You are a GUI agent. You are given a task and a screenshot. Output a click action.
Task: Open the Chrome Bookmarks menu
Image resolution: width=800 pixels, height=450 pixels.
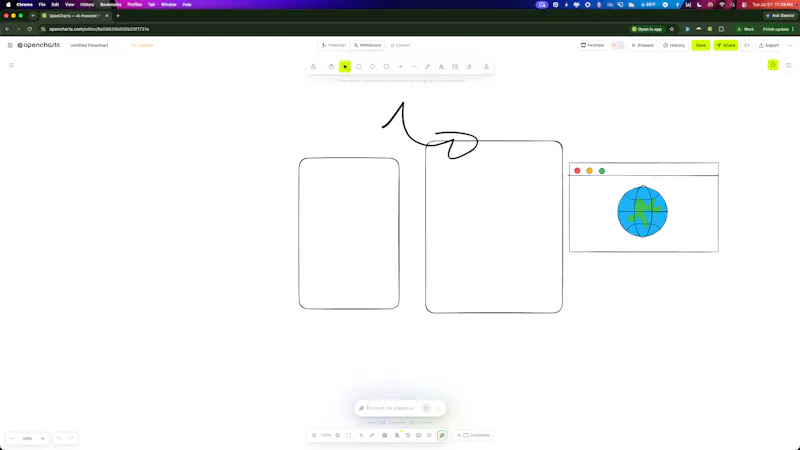tap(111, 5)
